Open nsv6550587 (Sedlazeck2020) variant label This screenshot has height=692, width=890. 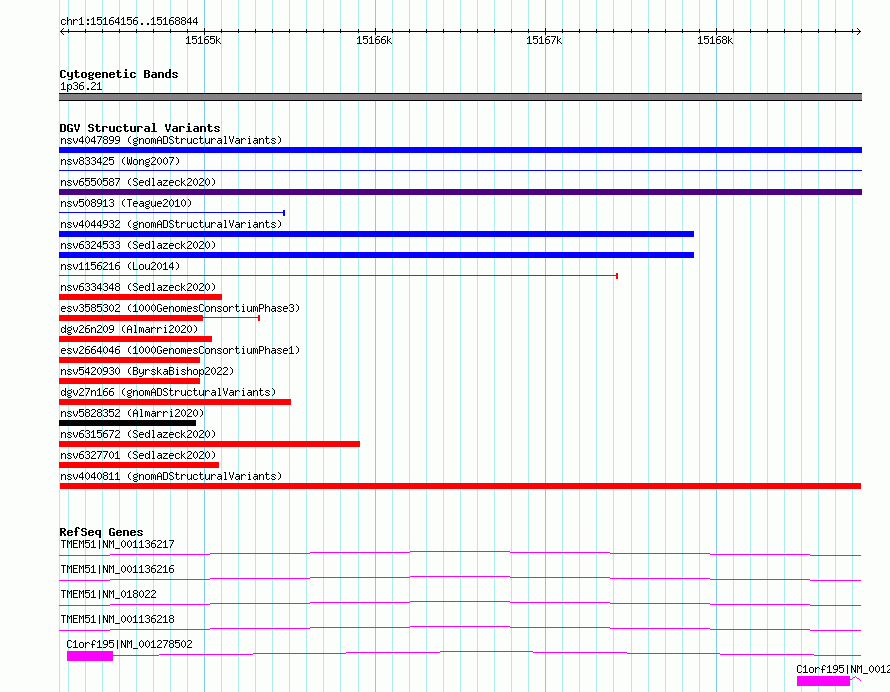pos(138,182)
